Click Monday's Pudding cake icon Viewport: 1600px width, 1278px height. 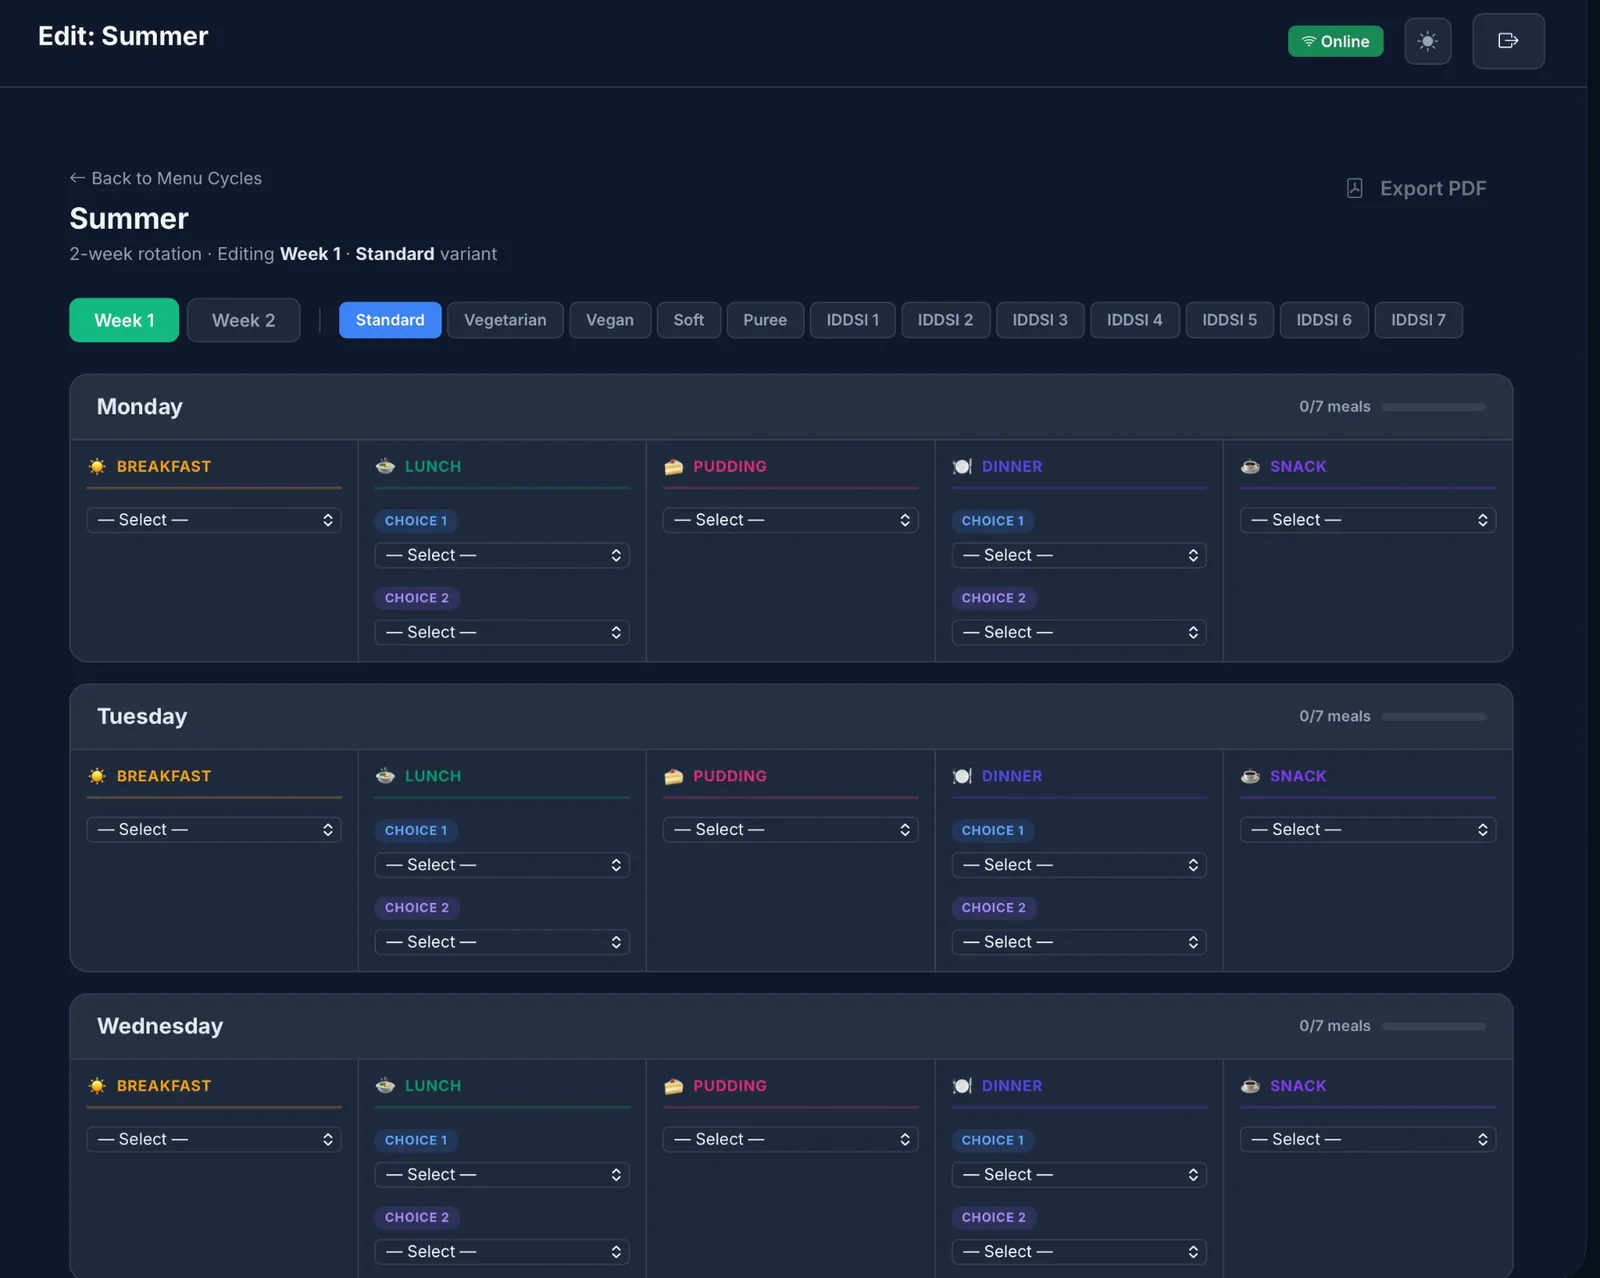click(674, 466)
